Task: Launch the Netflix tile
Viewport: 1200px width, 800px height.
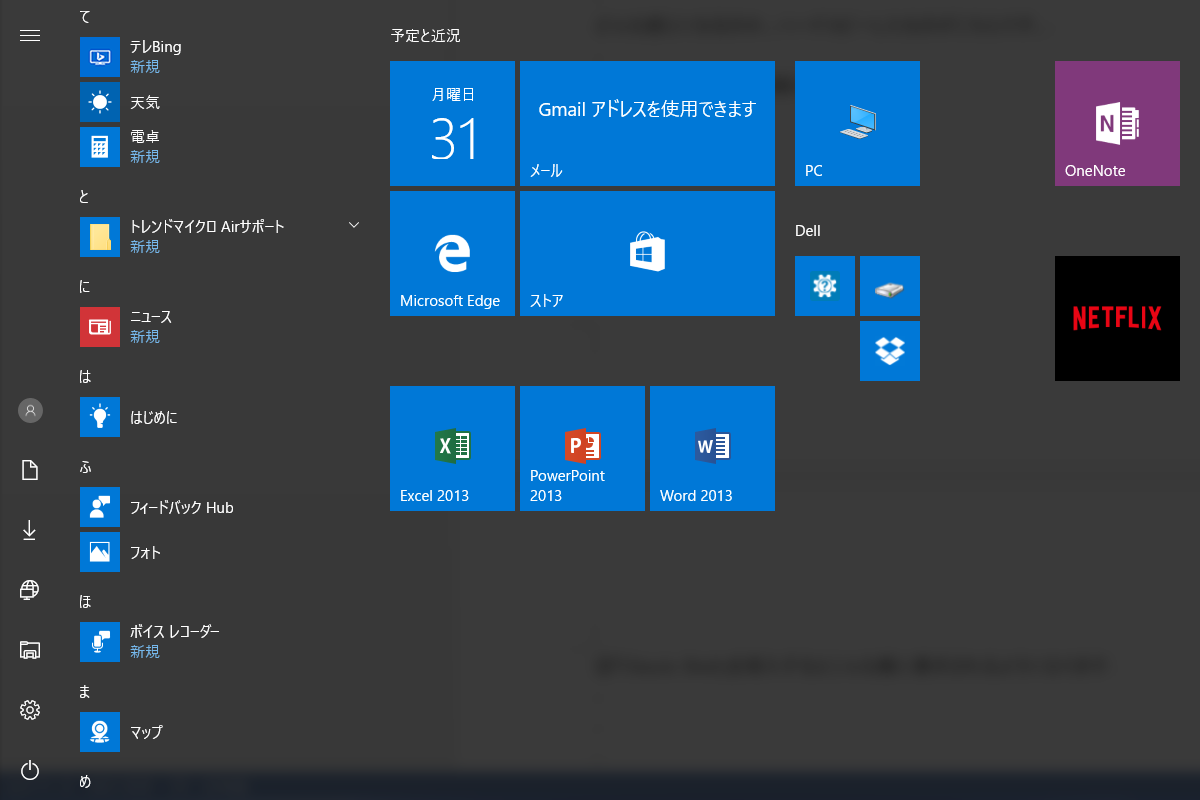Action: click(x=1117, y=318)
